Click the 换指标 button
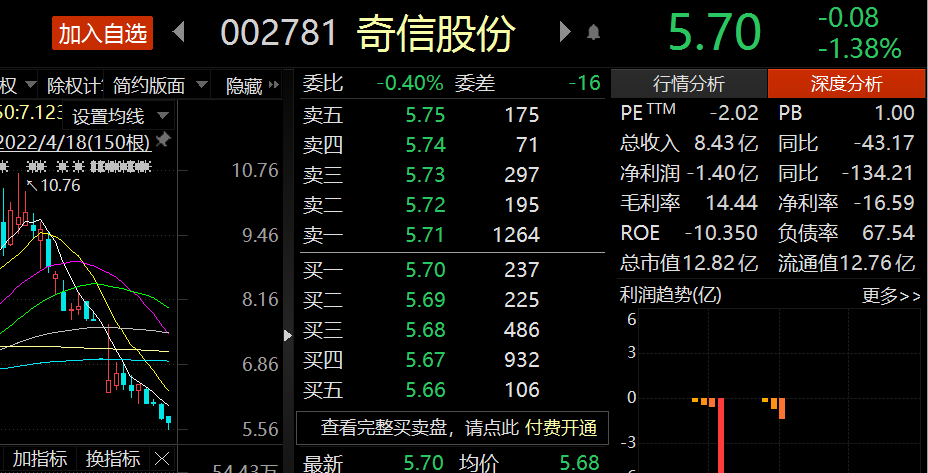The width and height of the screenshot is (928, 473). click(113, 459)
